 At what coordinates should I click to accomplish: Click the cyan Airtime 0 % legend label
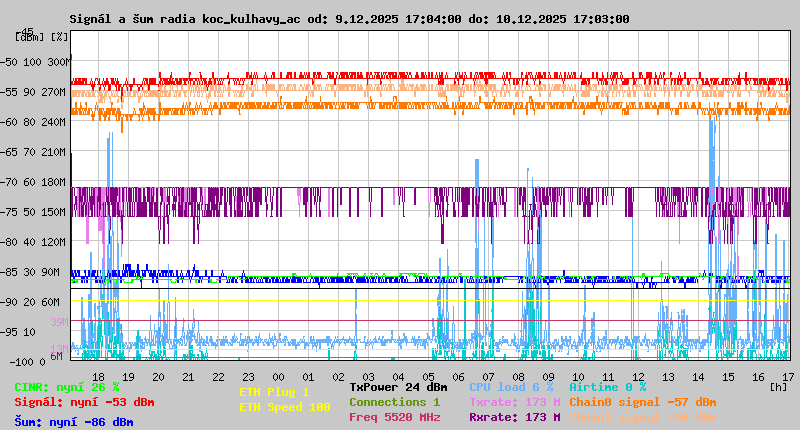click(x=607, y=387)
